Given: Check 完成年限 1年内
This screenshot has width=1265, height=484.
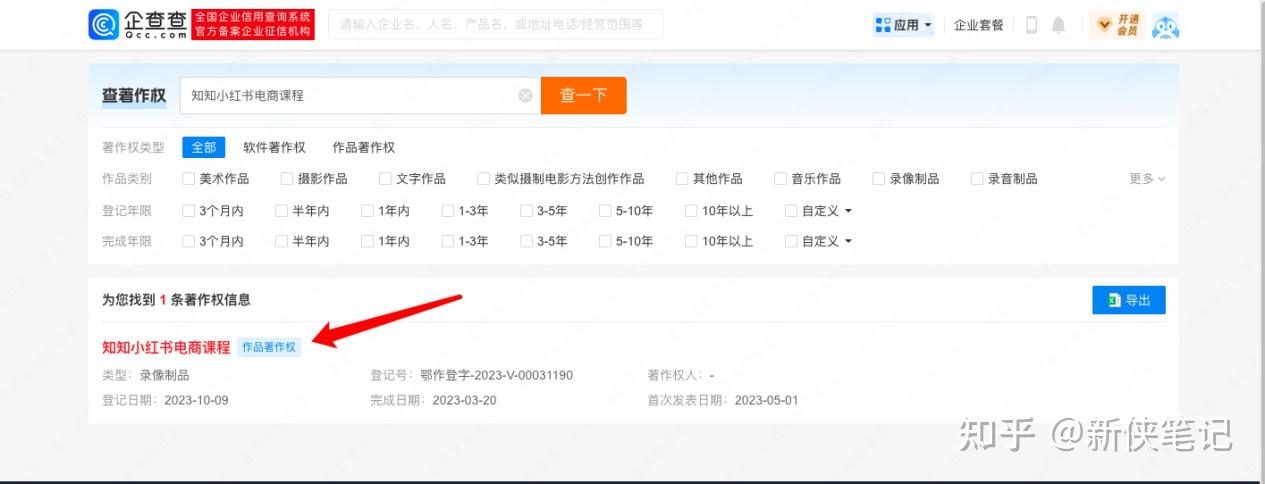Looking at the screenshot, I should (x=367, y=241).
